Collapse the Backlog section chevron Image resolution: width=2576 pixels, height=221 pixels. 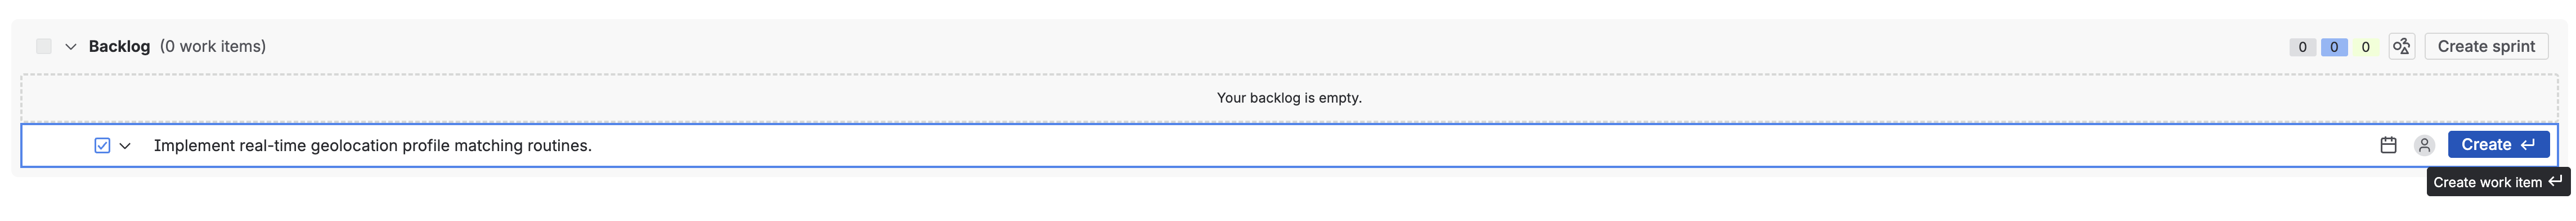click(x=71, y=46)
